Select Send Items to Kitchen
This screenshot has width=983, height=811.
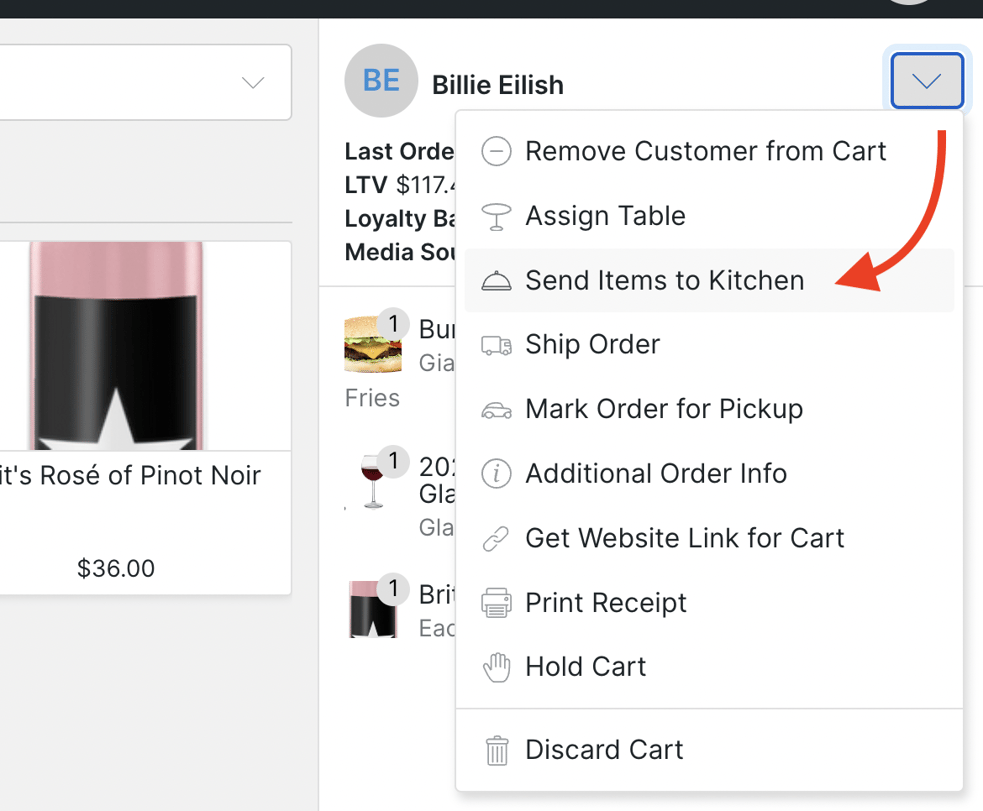click(x=664, y=281)
